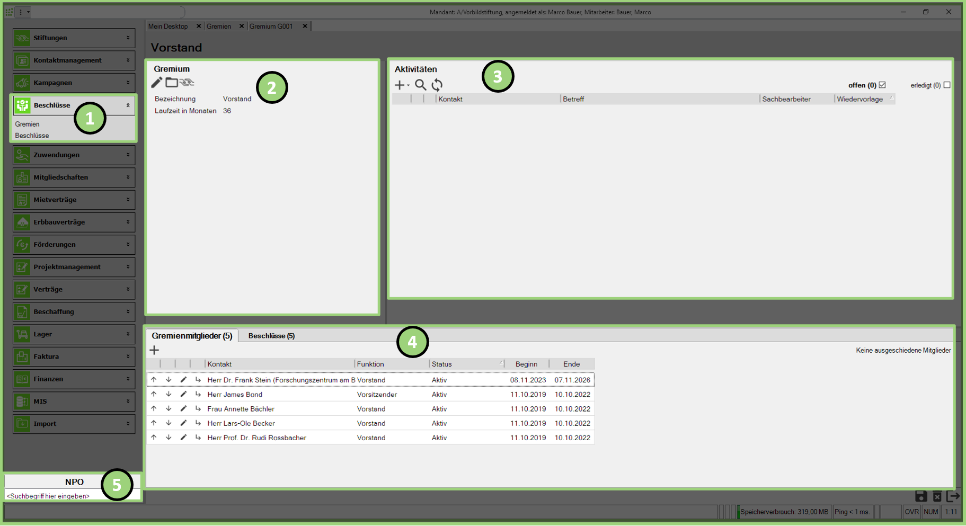966x526 pixels.
Task: Expand the Stiftungen section
Action: pyautogui.click(x=128, y=38)
